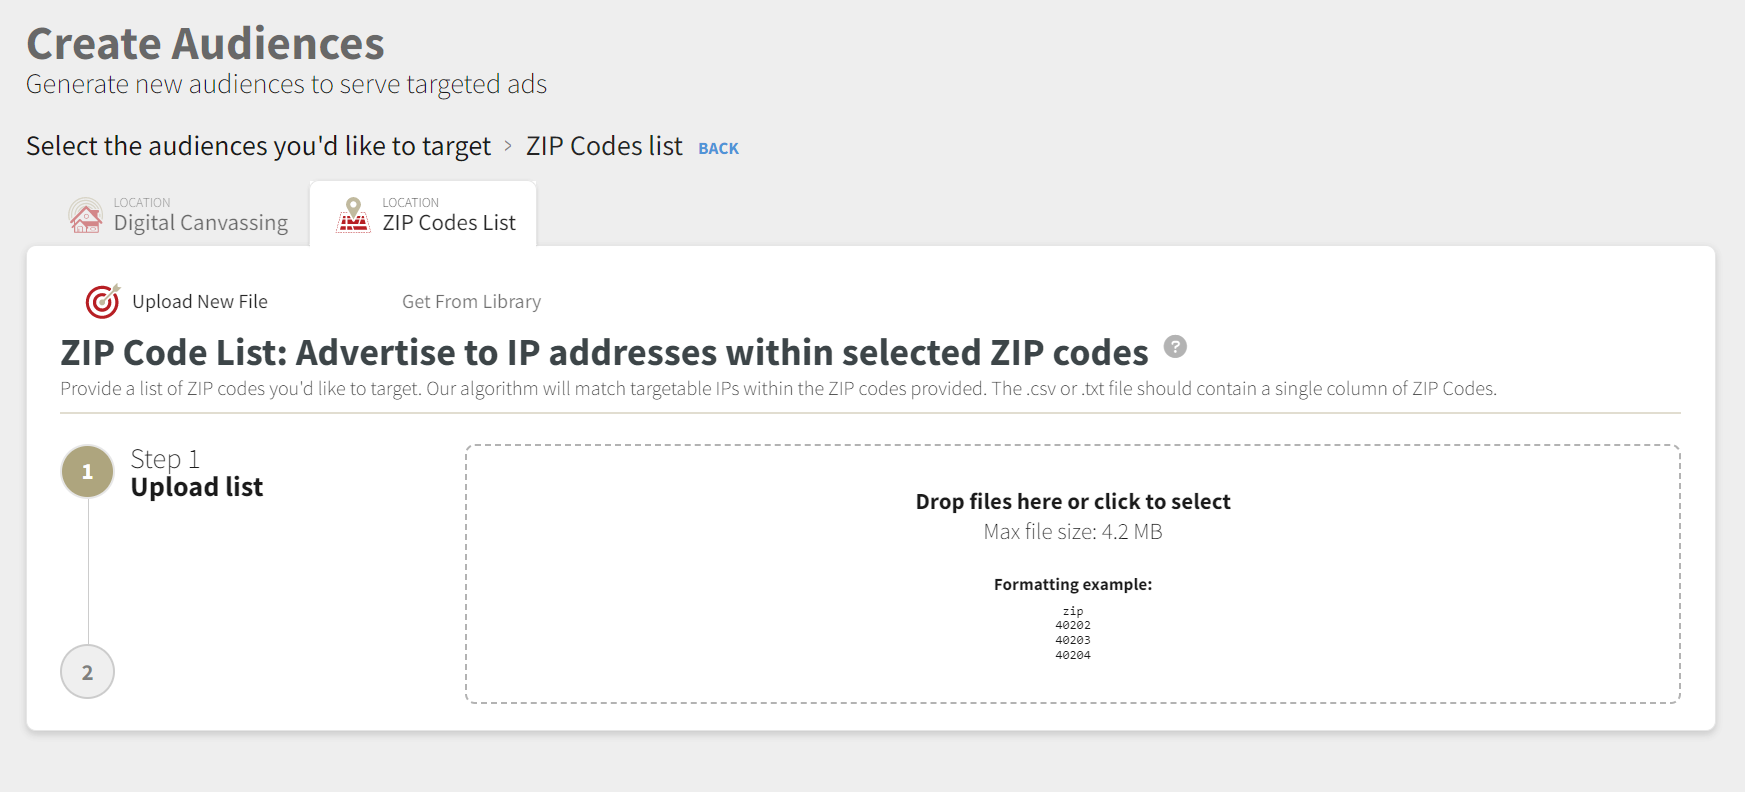Image resolution: width=1745 pixels, height=792 pixels.
Task: Click the Step 1 circle indicator
Action: (87, 471)
